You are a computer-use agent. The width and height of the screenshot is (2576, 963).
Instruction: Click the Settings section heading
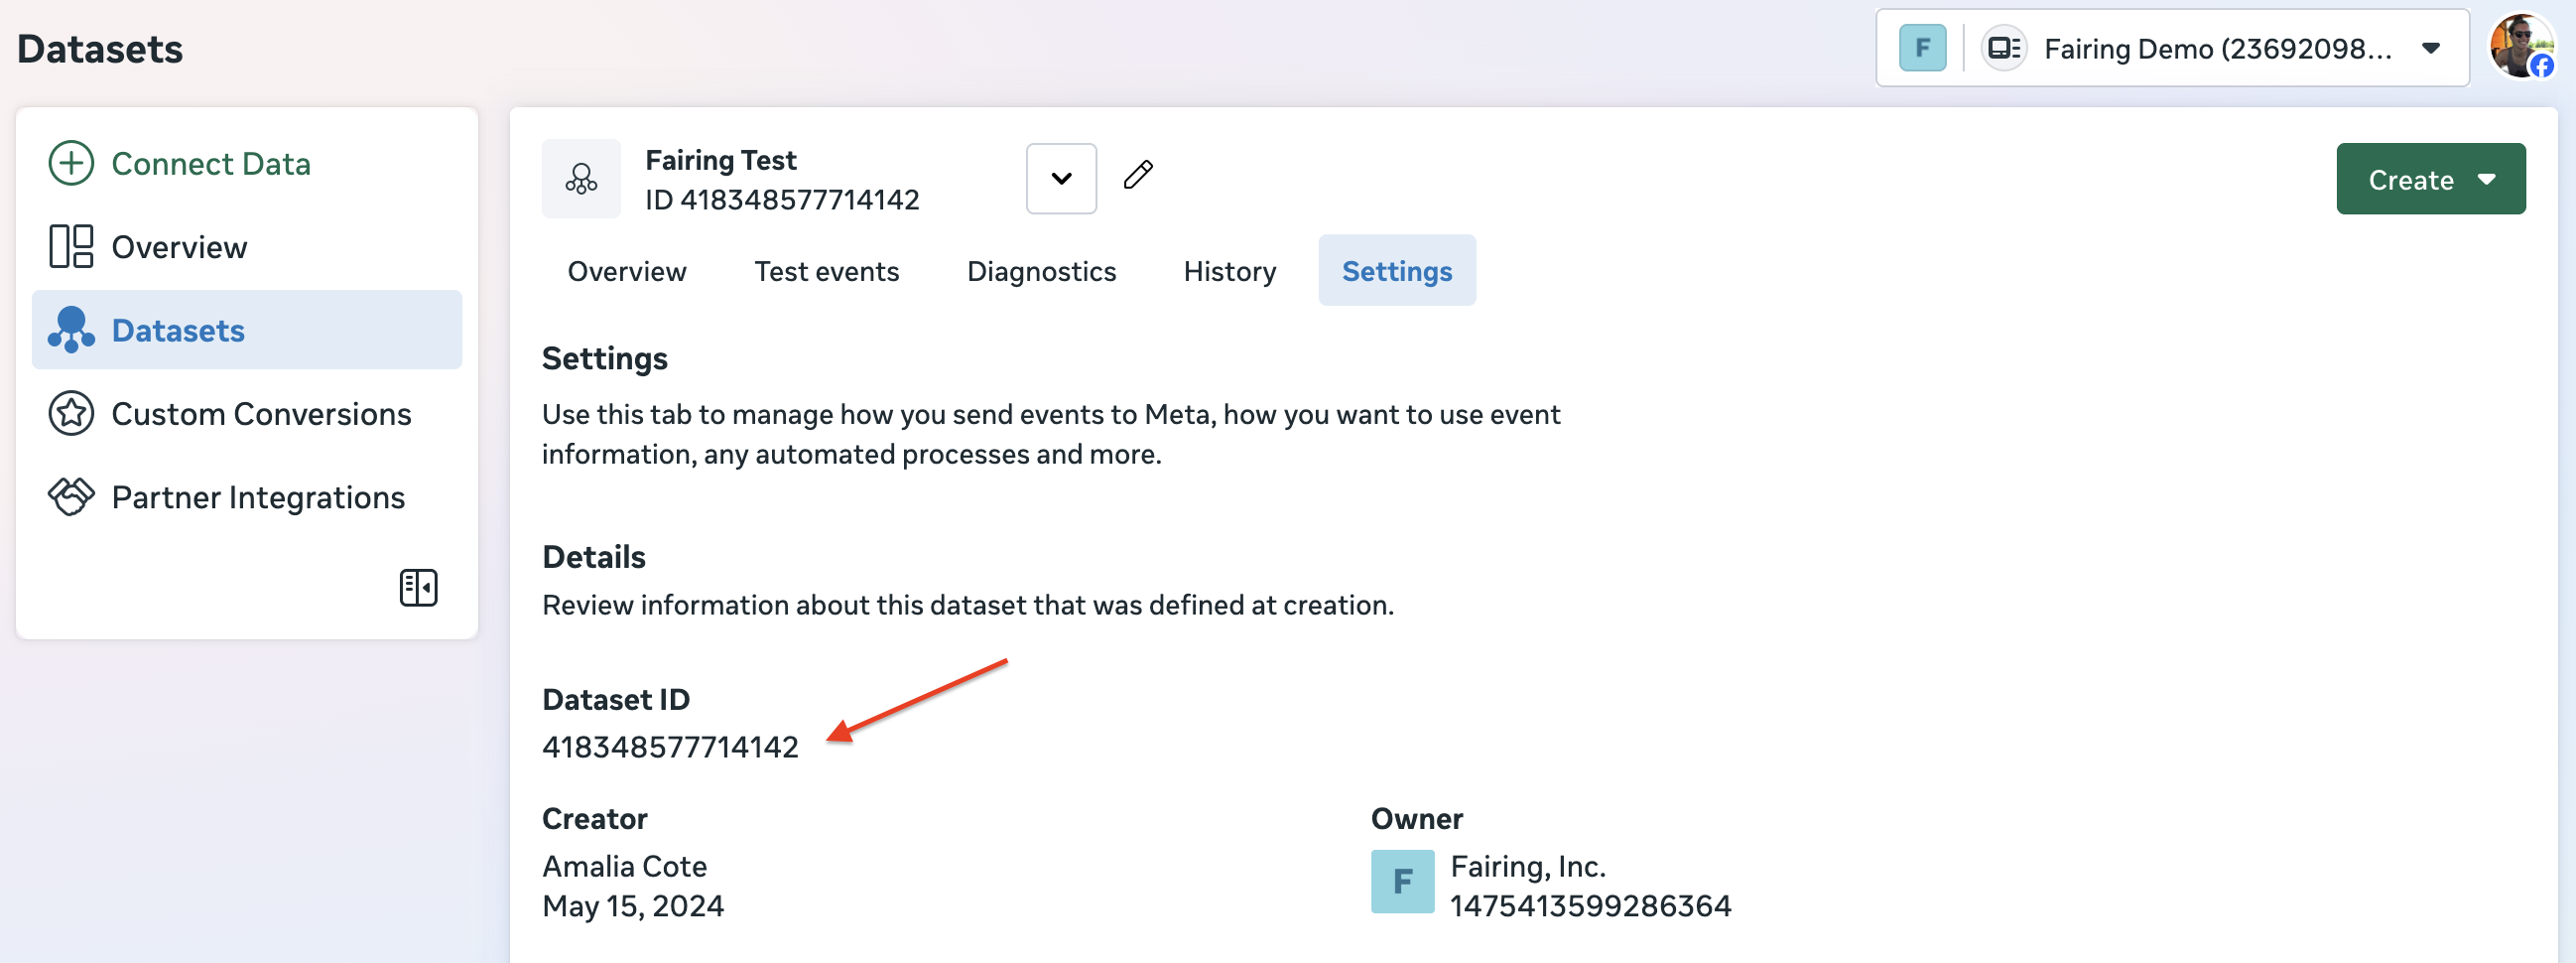605,359
